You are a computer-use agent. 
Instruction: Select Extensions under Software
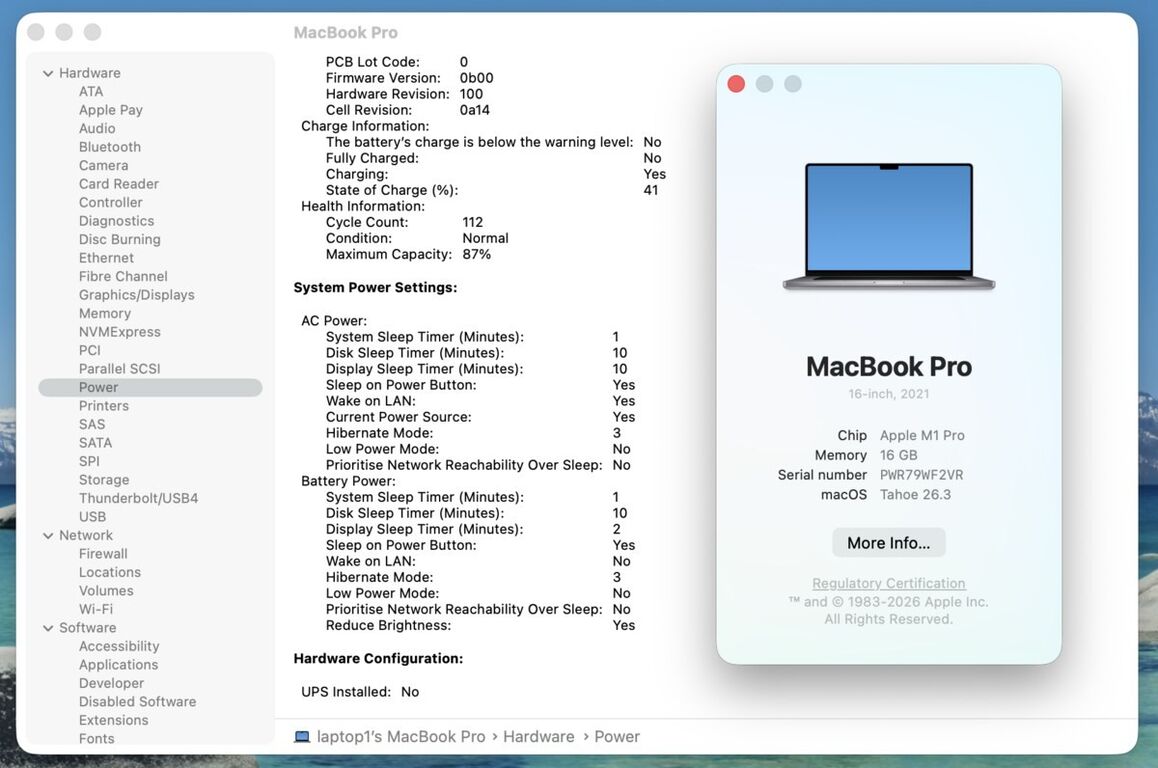coord(114,720)
